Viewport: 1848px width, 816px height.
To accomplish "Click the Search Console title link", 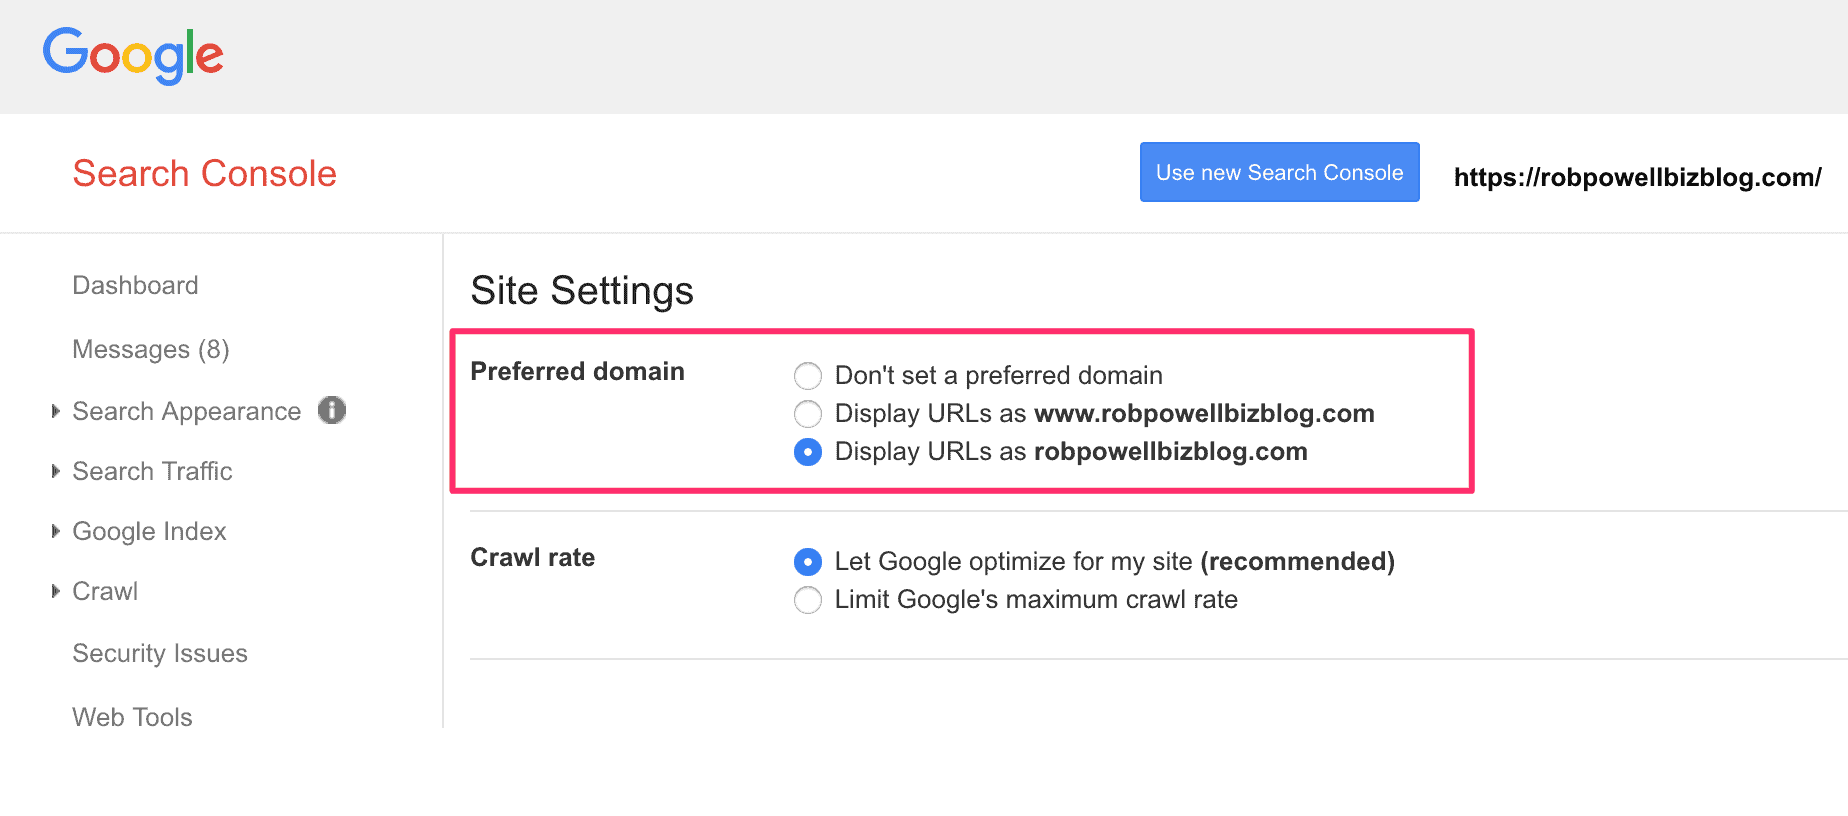I will pos(205,173).
